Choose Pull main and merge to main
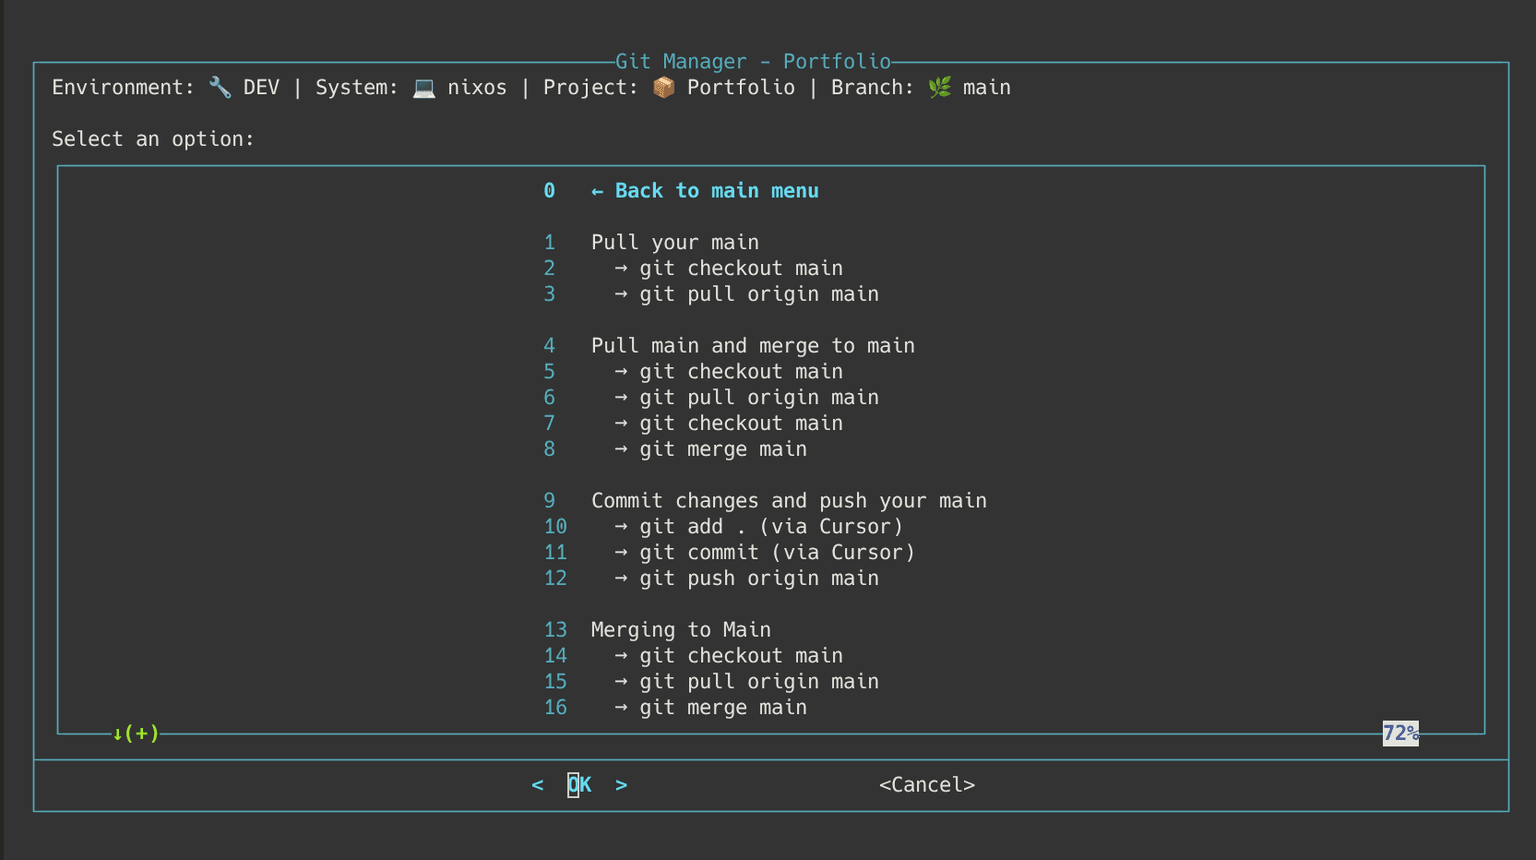 752,346
